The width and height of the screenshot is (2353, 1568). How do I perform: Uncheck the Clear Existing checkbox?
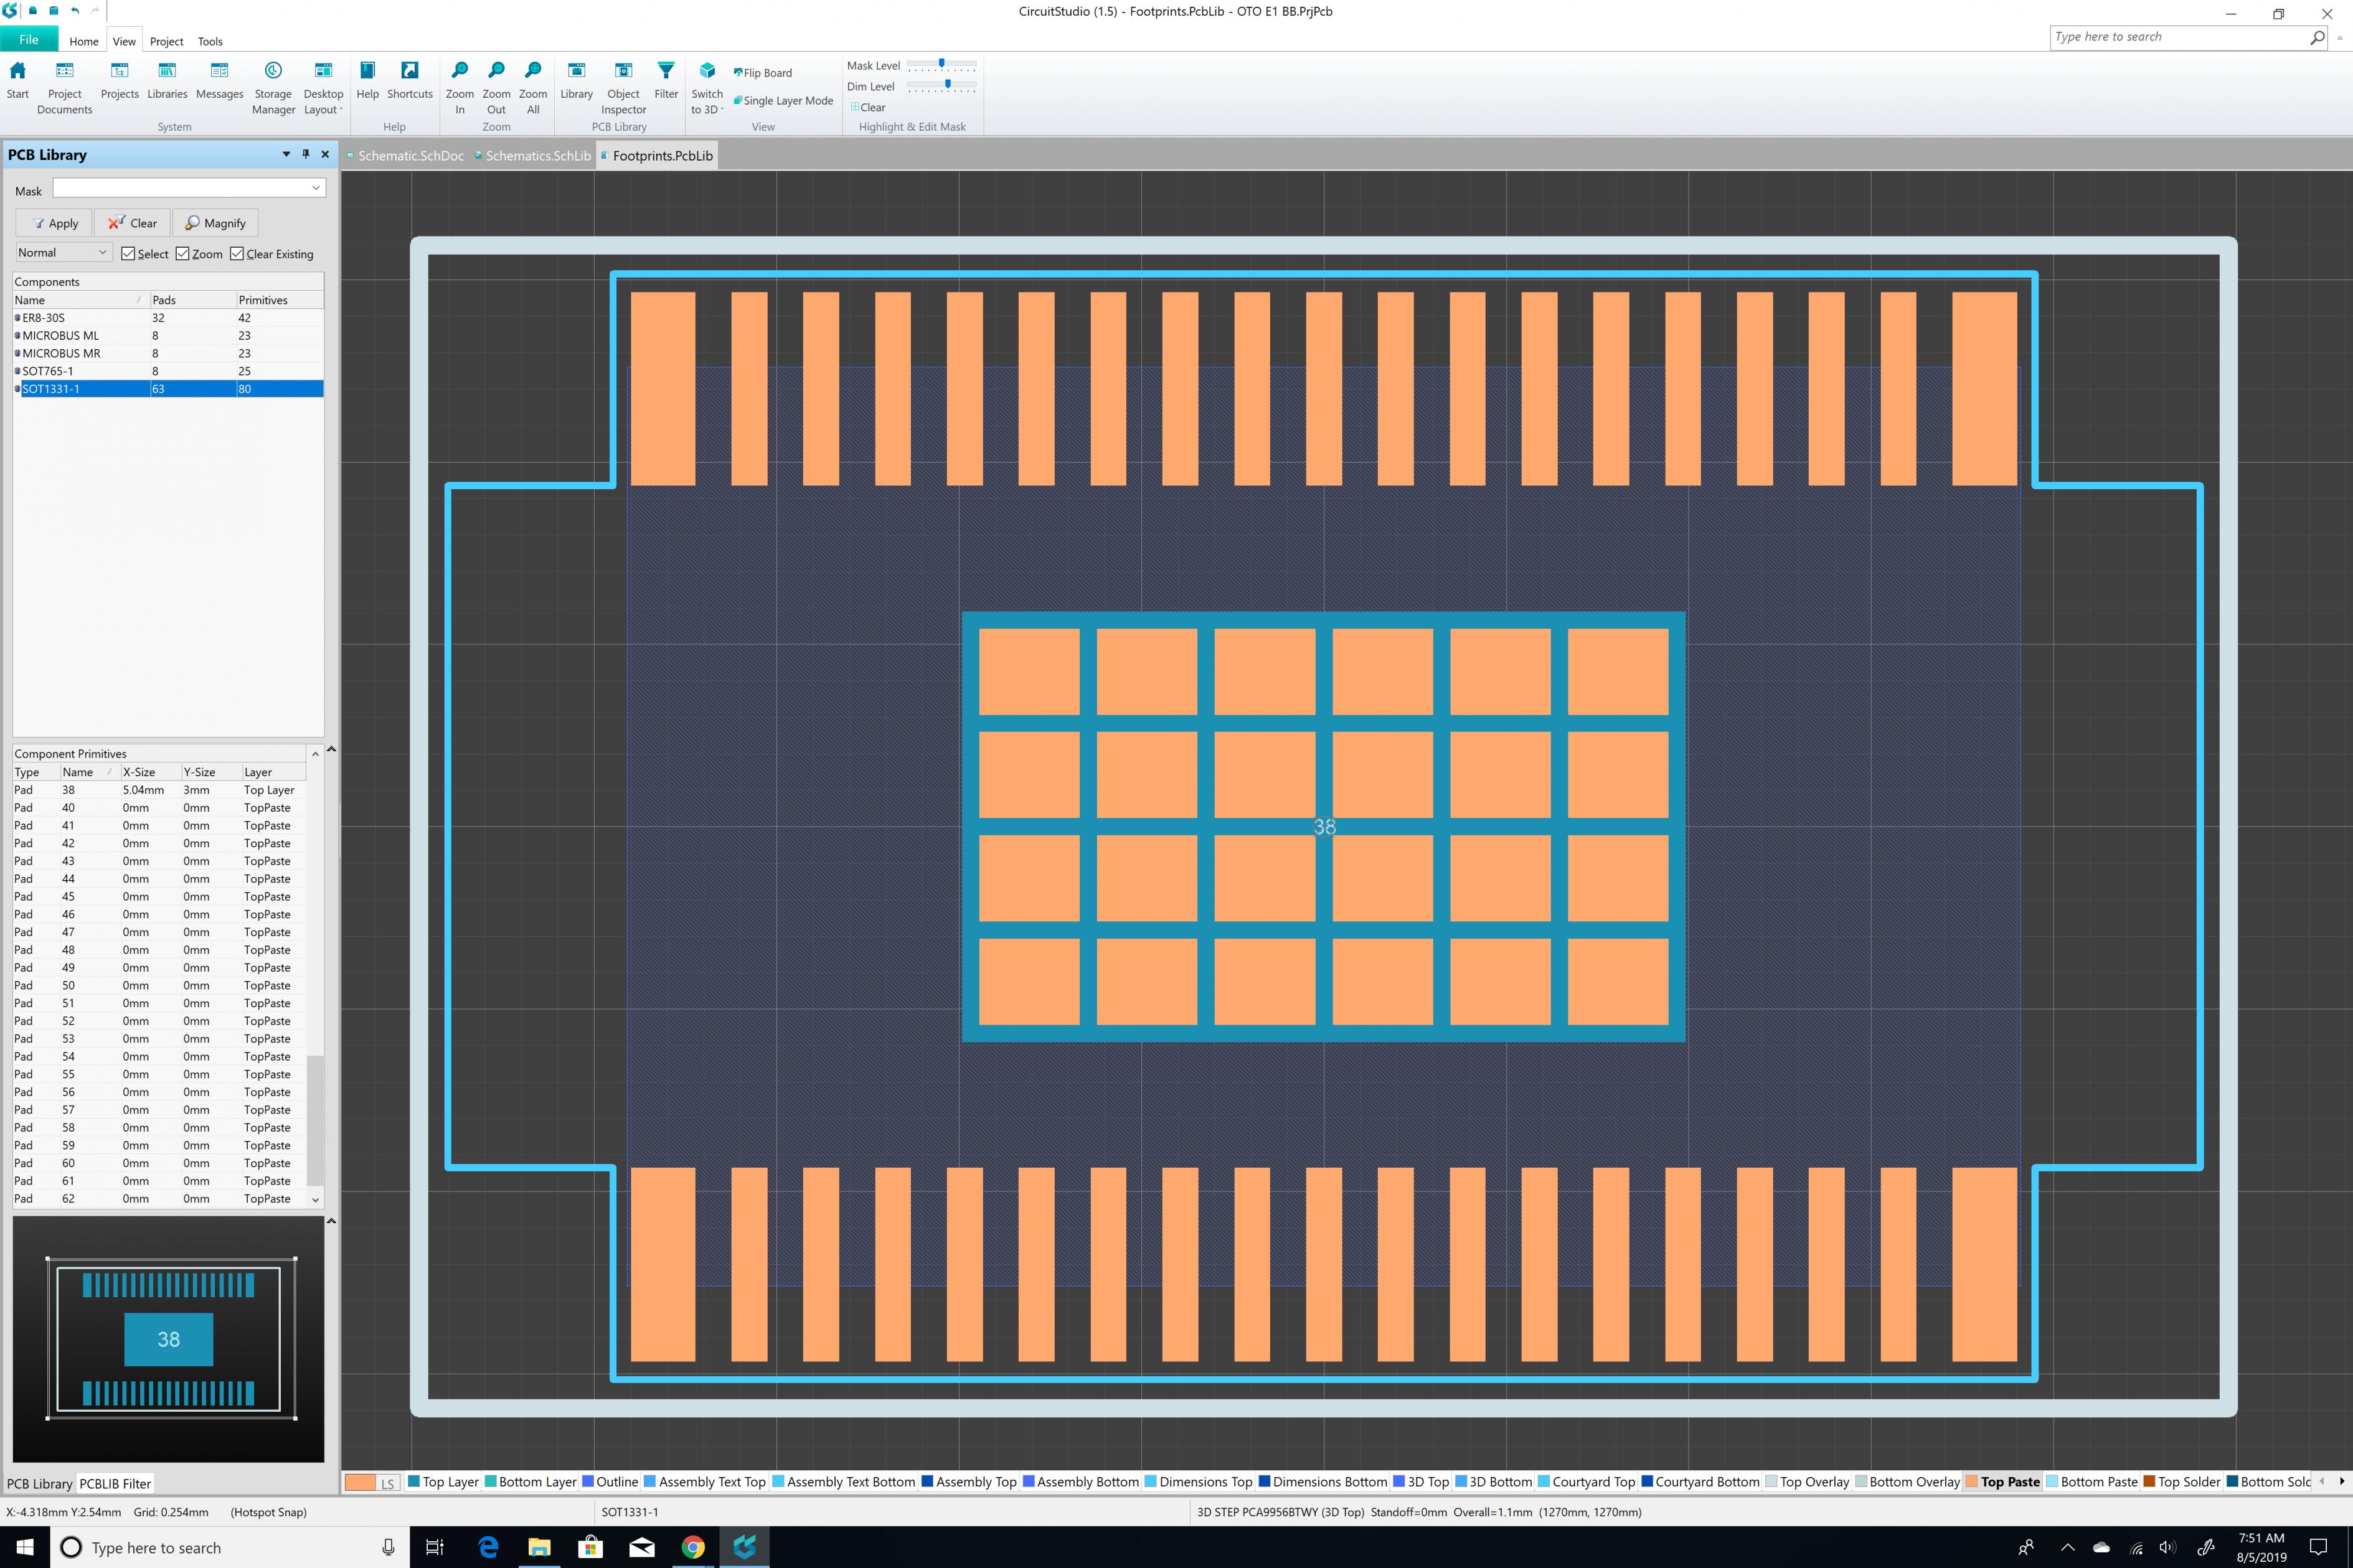tap(237, 254)
